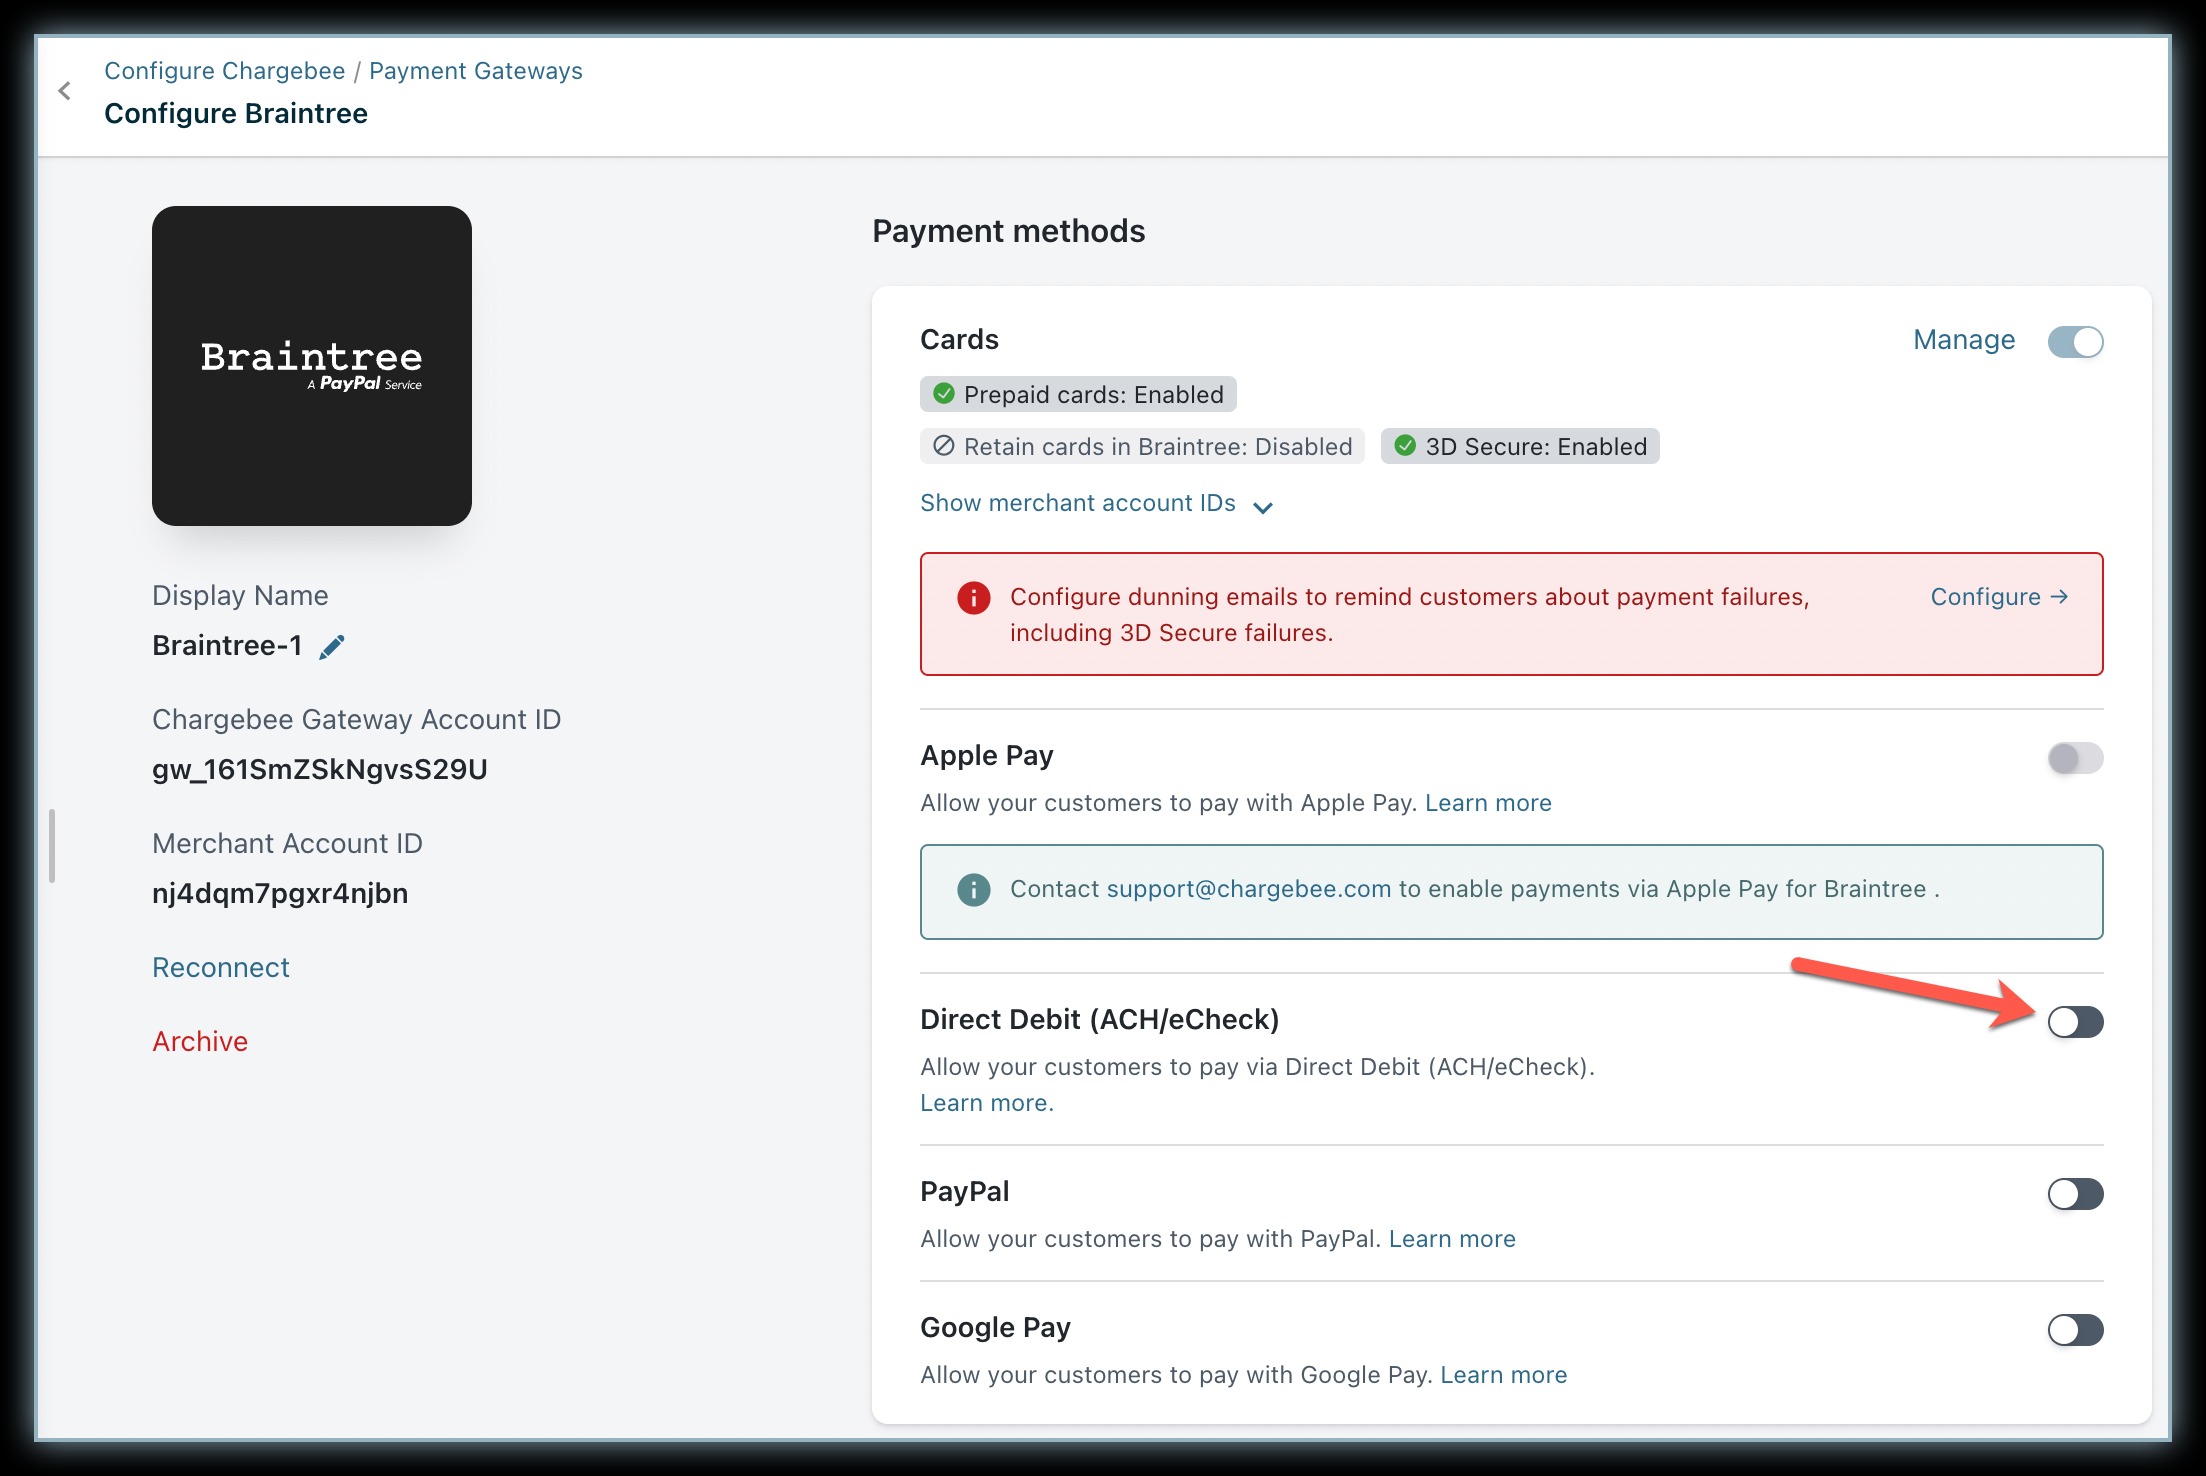Screen dimensions: 2206x1476
Task: Enable the Google Pay toggle
Action: pos(2075,1330)
